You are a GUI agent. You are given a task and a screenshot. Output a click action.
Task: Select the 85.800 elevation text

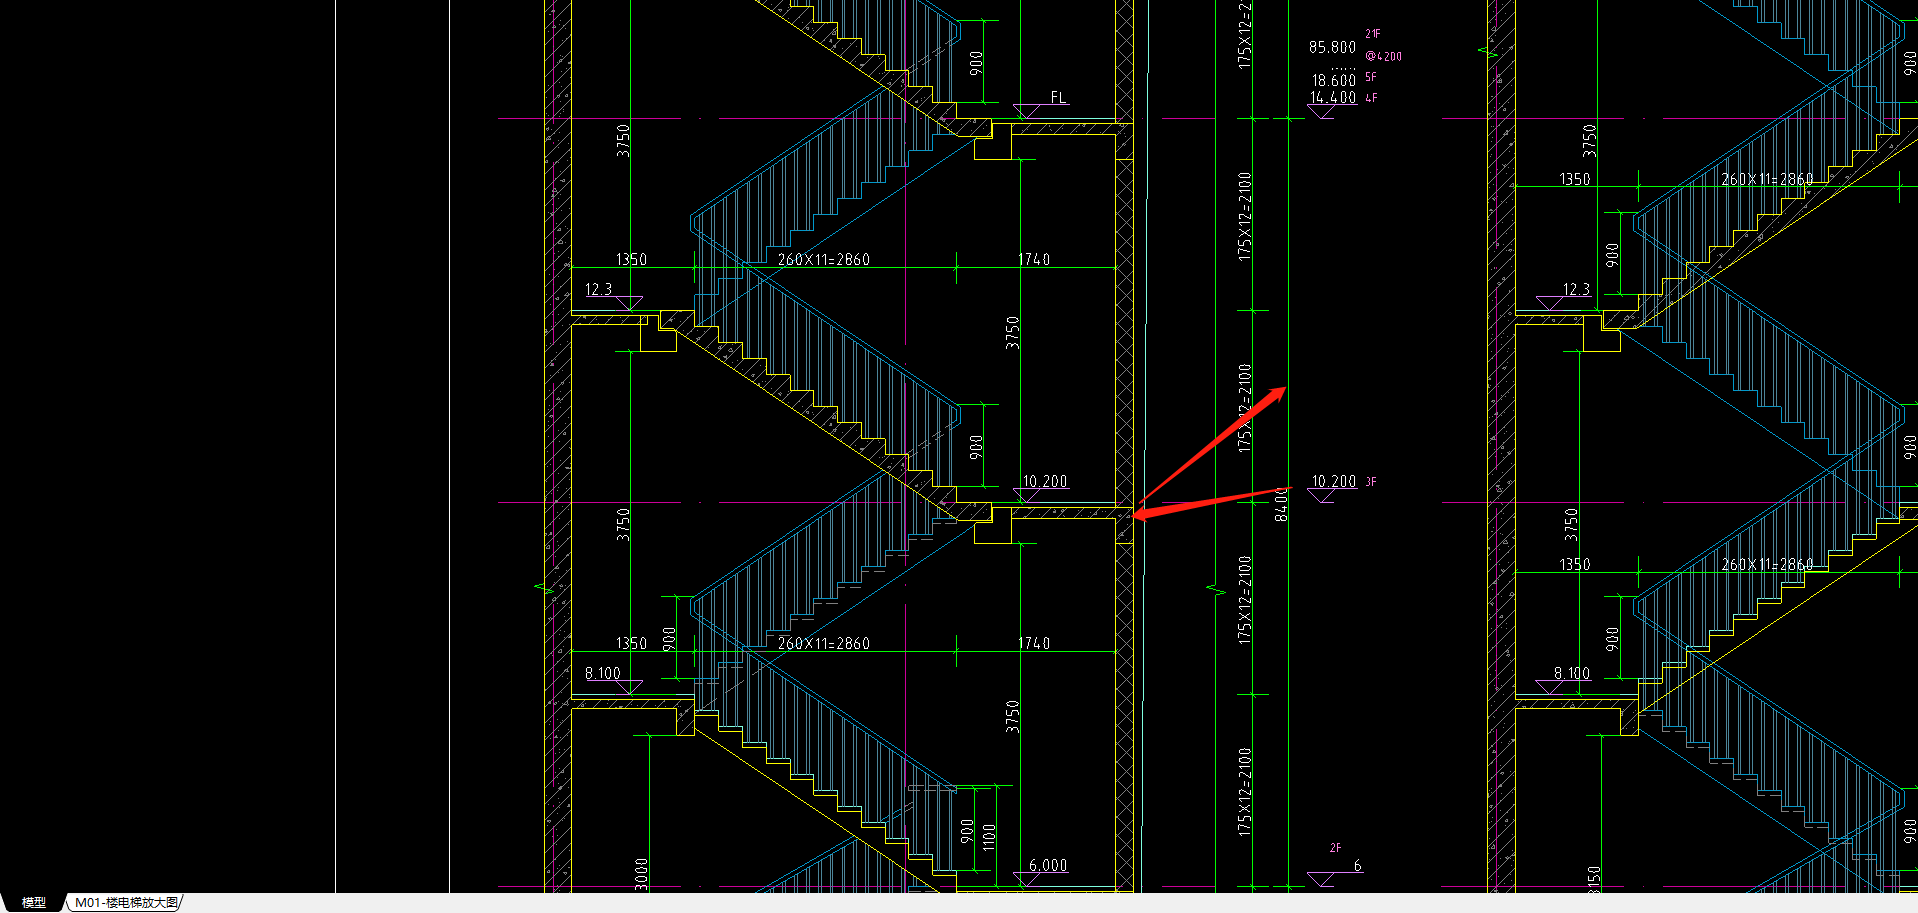point(1332,47)
